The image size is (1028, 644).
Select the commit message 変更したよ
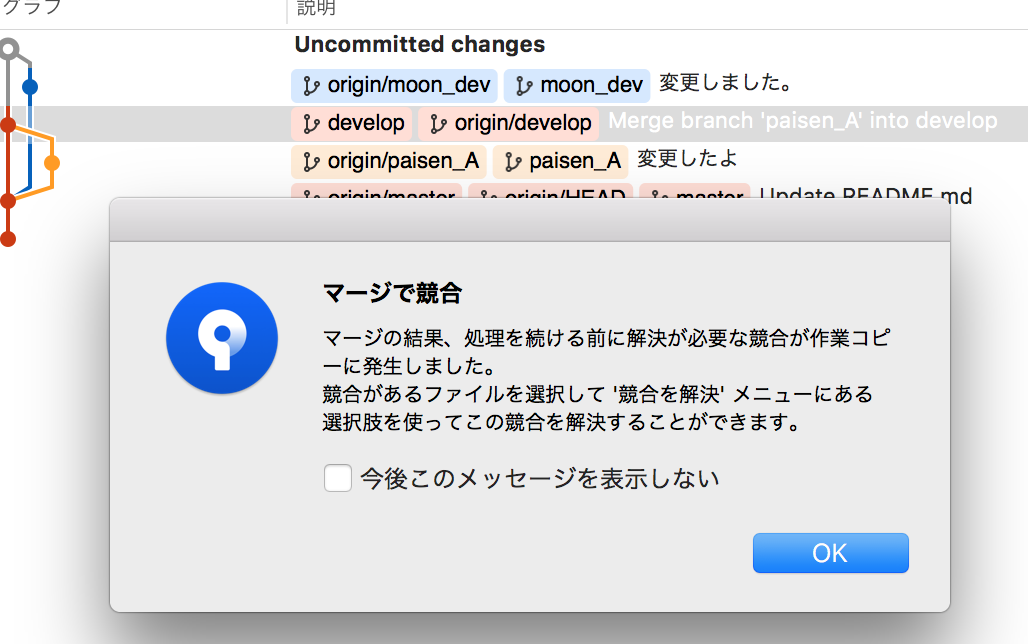687,159
